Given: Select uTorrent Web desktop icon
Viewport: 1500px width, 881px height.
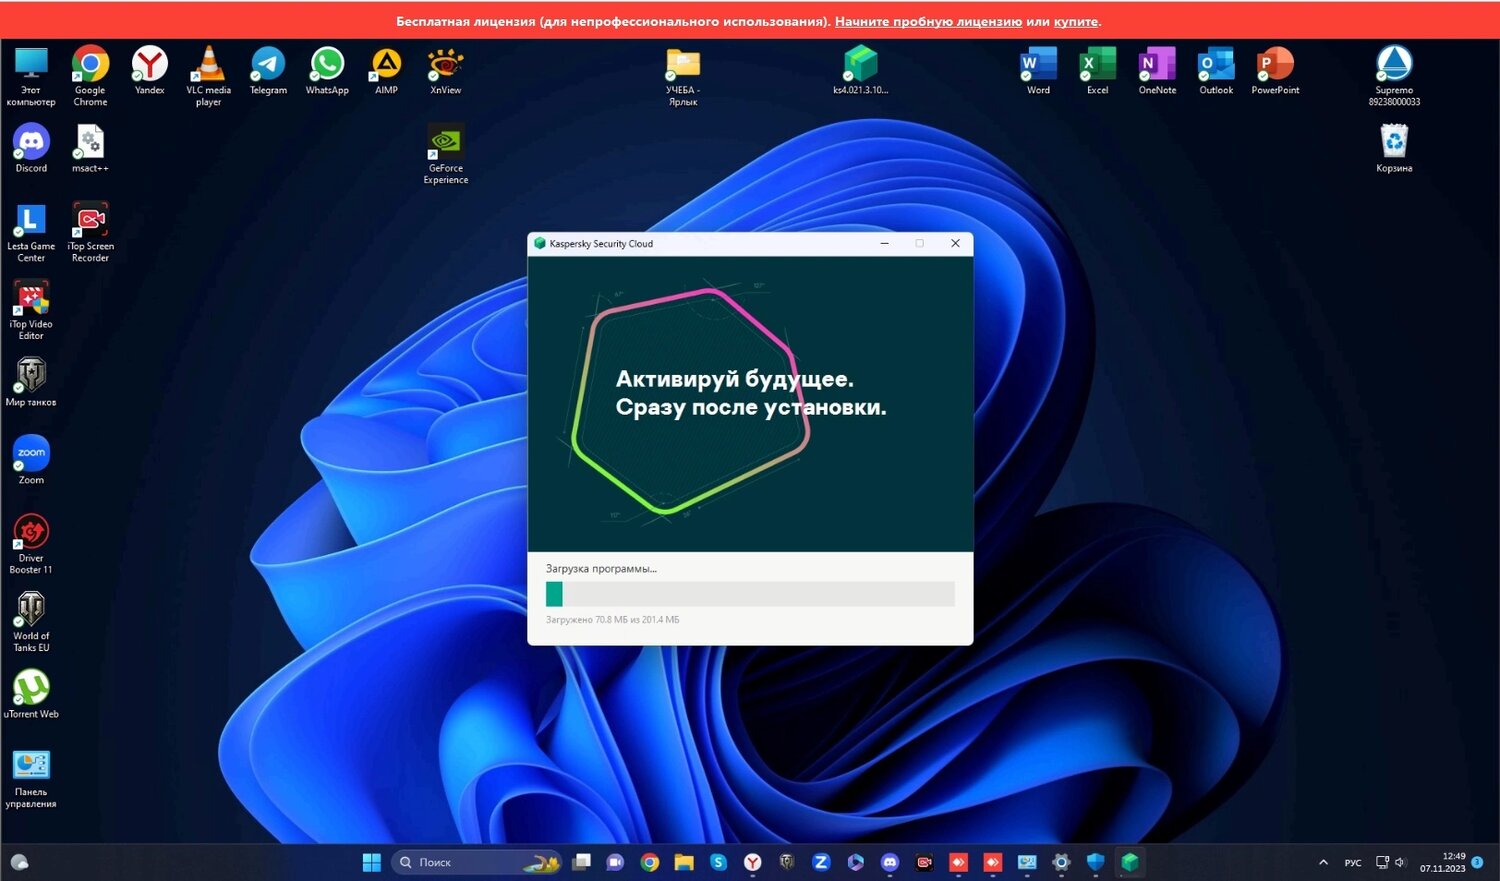Looking at the screenshot, I should point(31,694).
